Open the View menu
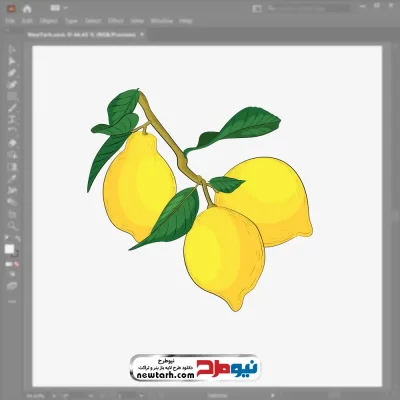 tap(137, 21)
